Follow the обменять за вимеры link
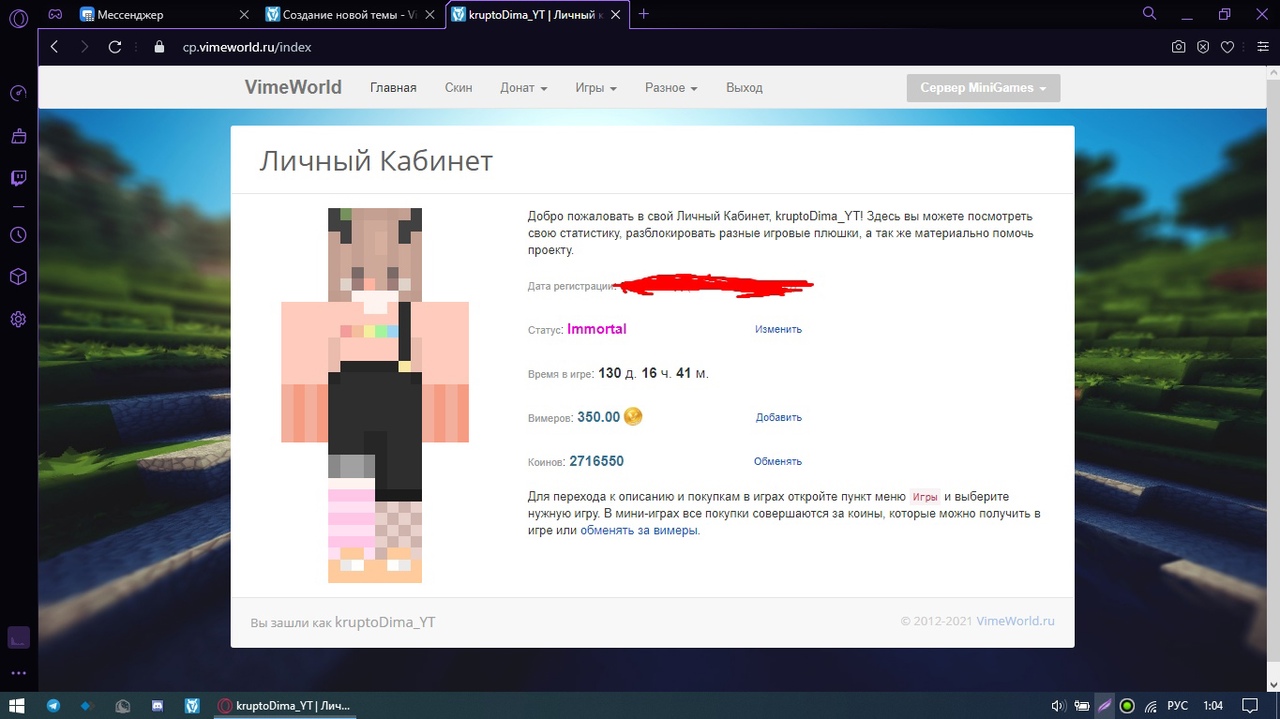This screenshot has height=719, width=1280. coord(640,531)
